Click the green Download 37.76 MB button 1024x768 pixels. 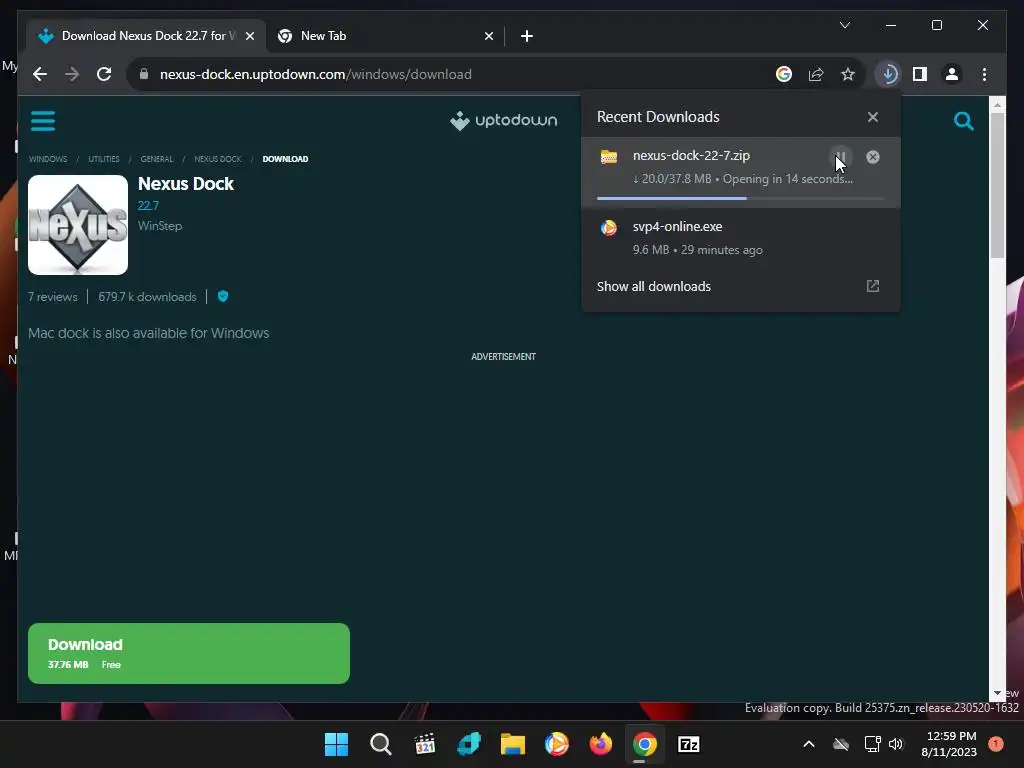coord(189,653)
